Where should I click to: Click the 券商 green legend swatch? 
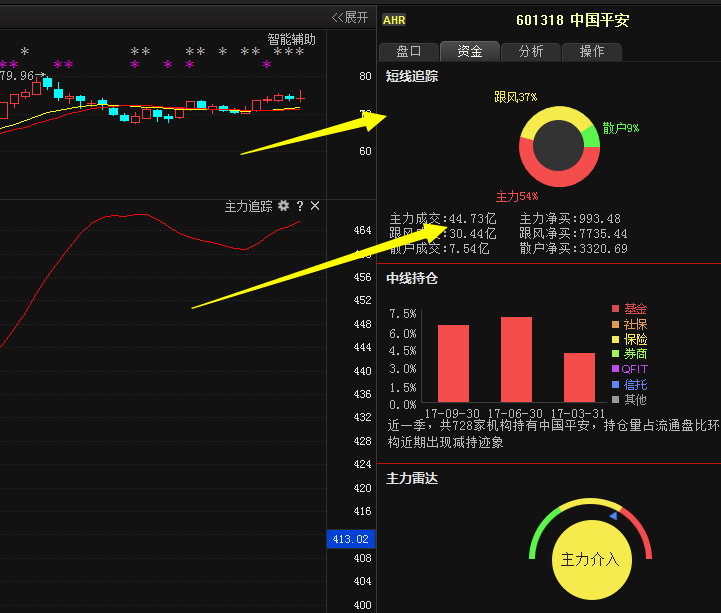click(616, 354)
